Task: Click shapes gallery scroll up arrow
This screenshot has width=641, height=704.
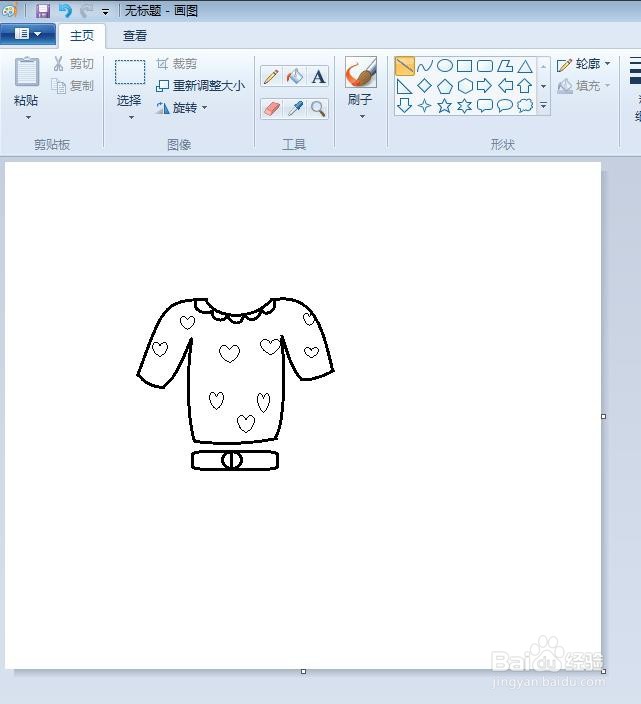Action: click(x=543, y=66)
